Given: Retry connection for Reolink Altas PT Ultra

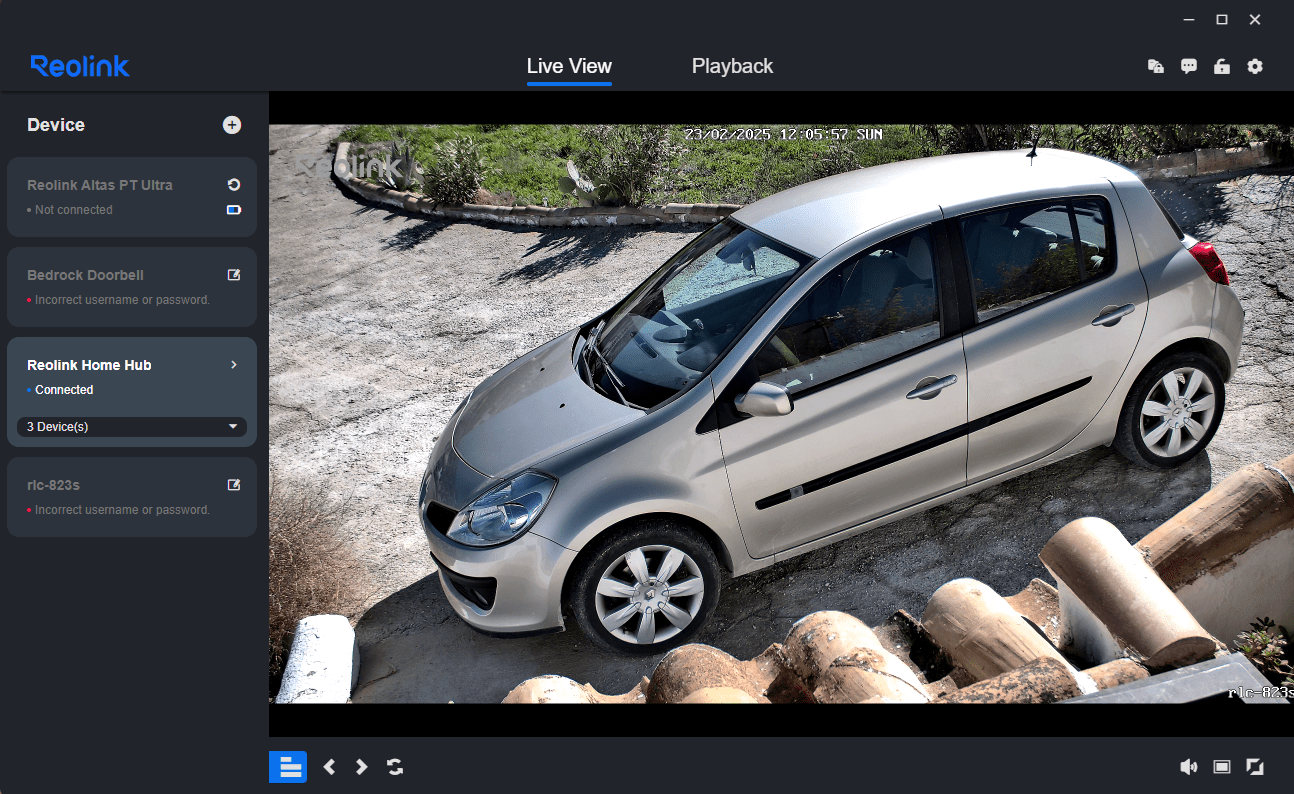Looking at the screenshot, I should point(234,185).
